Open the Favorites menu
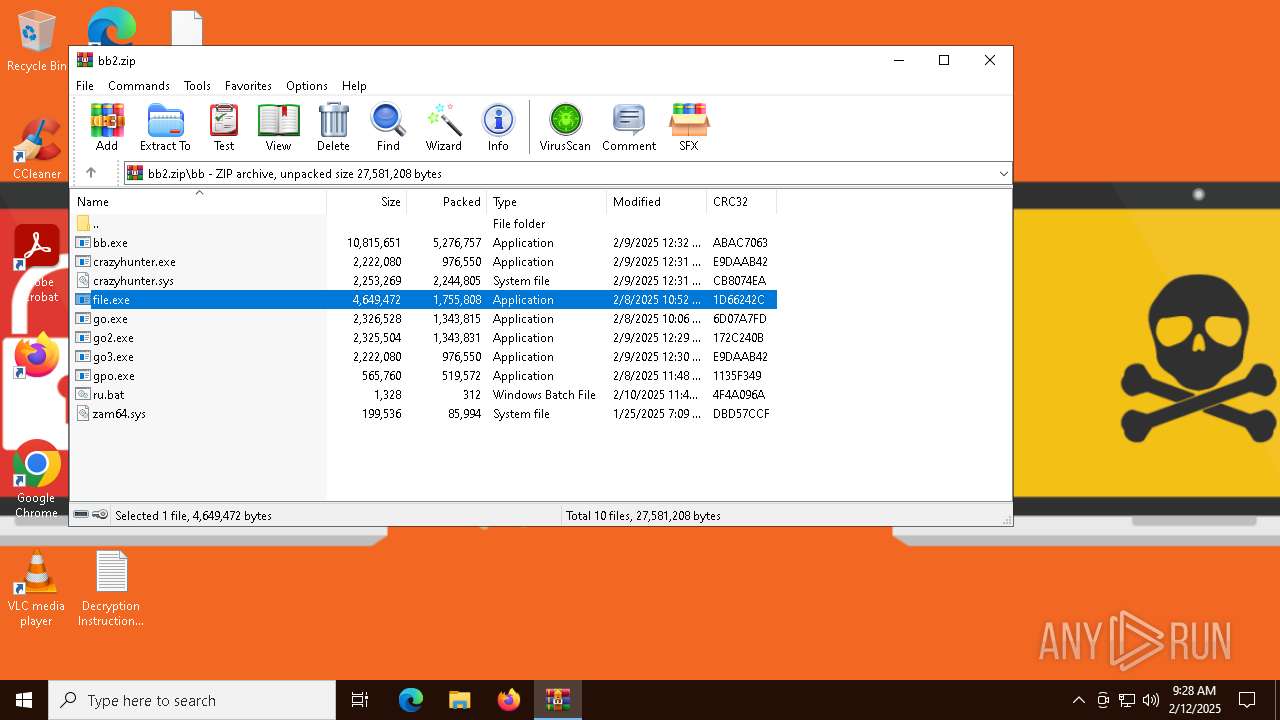This screenshot has height=720, width=1280. tap(248, 86)
